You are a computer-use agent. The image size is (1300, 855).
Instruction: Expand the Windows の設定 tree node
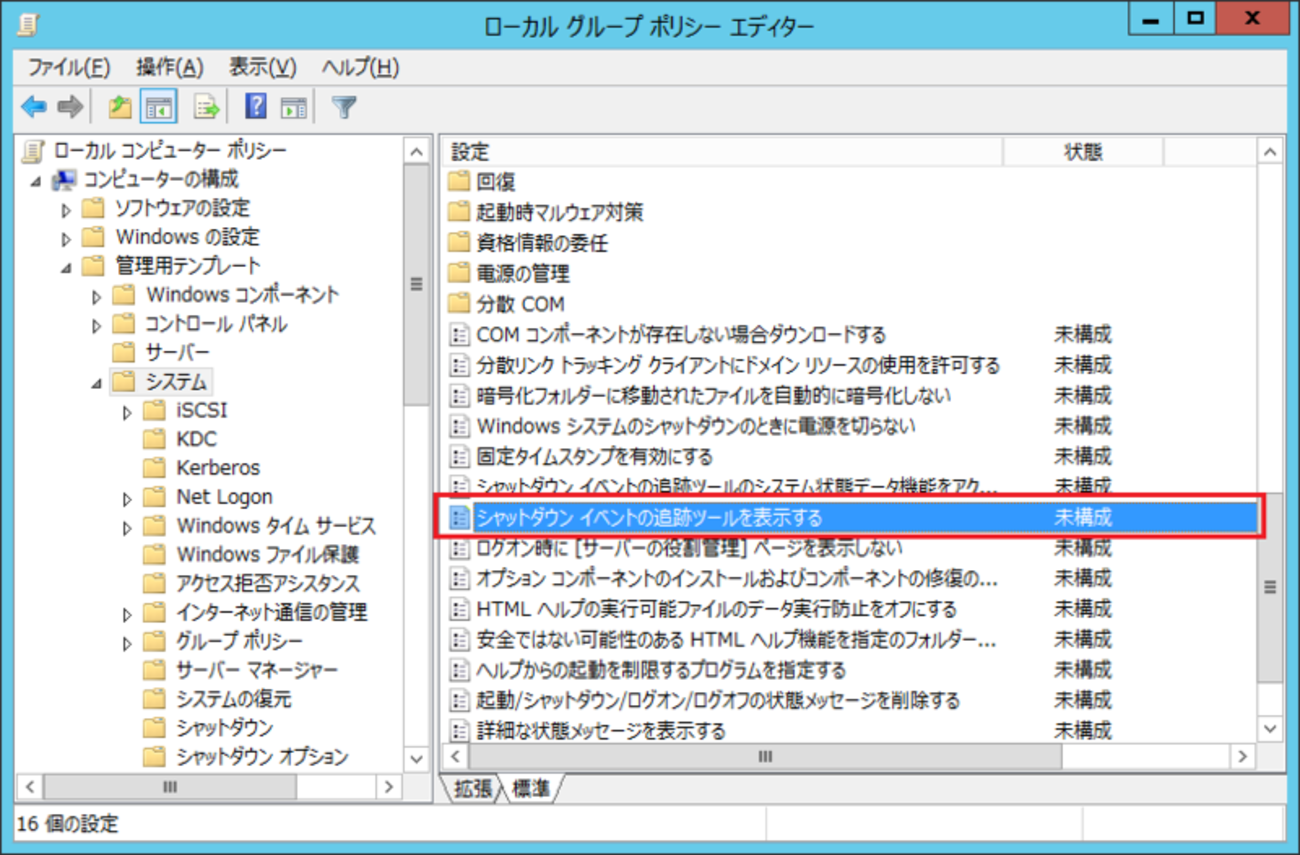(66, 239)
